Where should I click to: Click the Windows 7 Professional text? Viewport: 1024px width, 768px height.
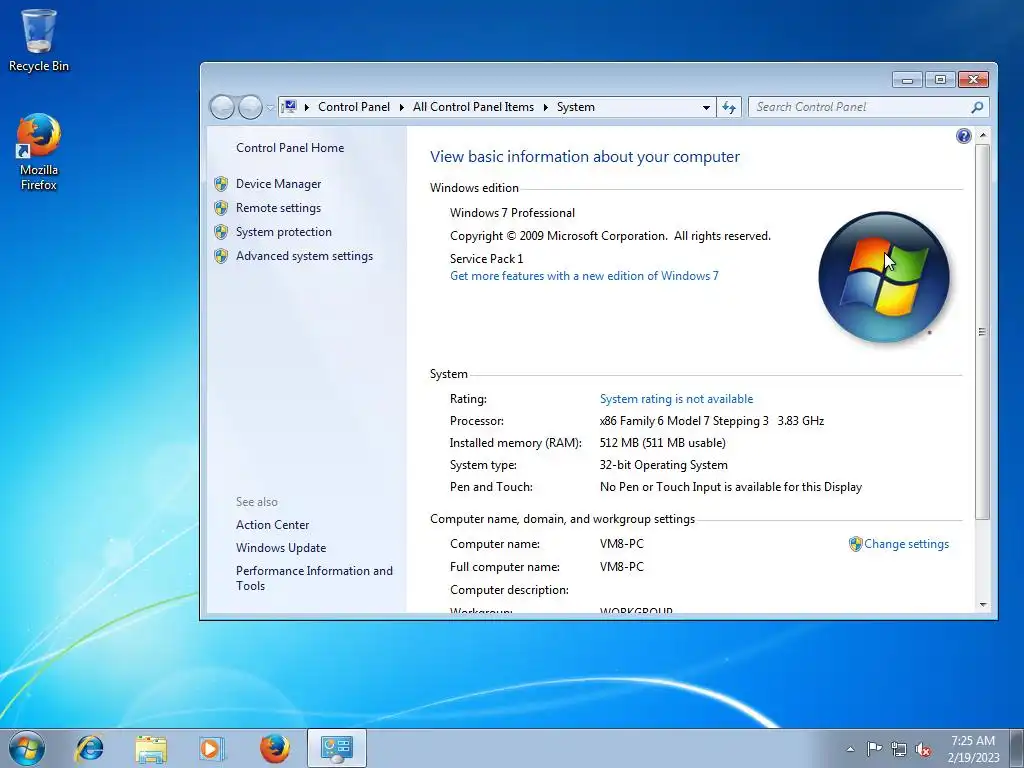point(512,213)
